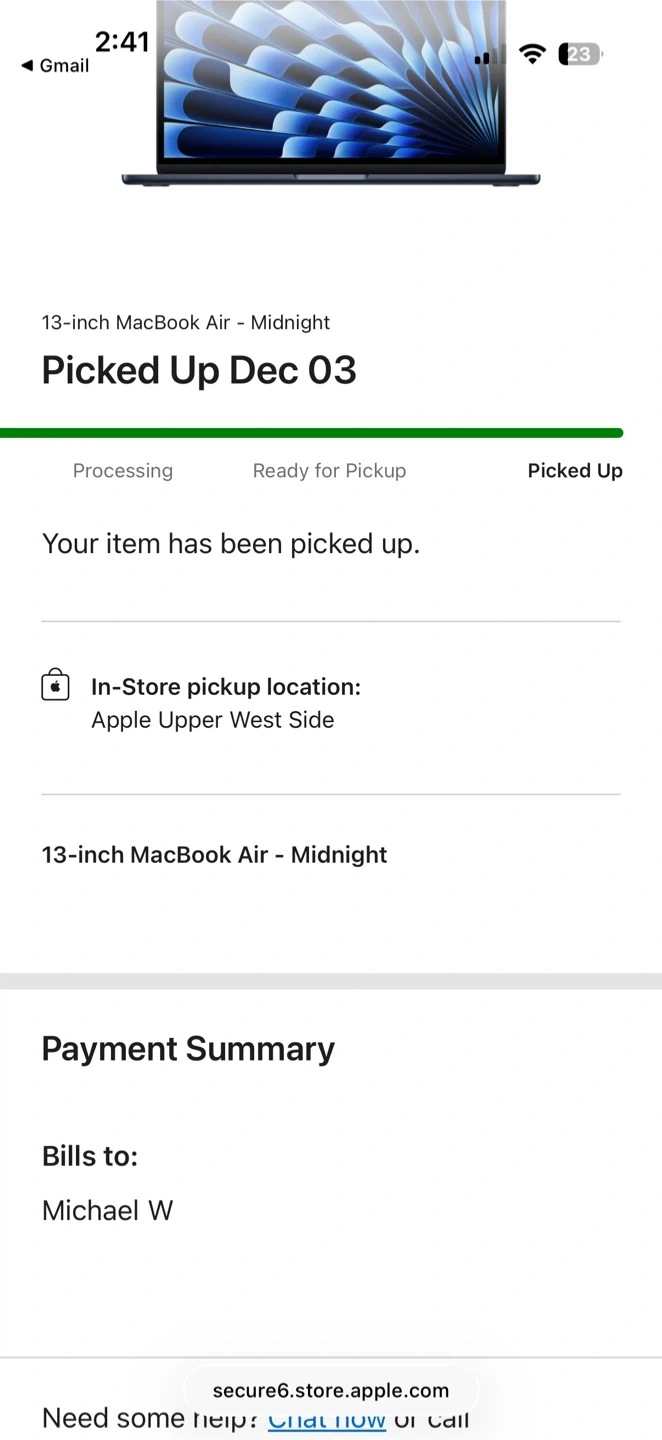662x1440 pixels.
Task: Tap the cellular signal bars icon
Action: tap(489, 55)
